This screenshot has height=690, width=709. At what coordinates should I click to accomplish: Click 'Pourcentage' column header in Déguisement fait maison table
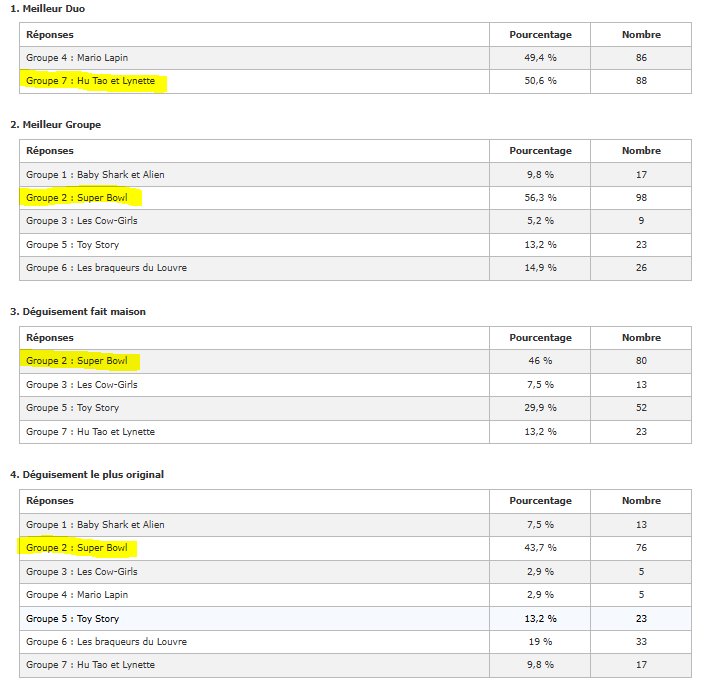[x=540, y=338]
